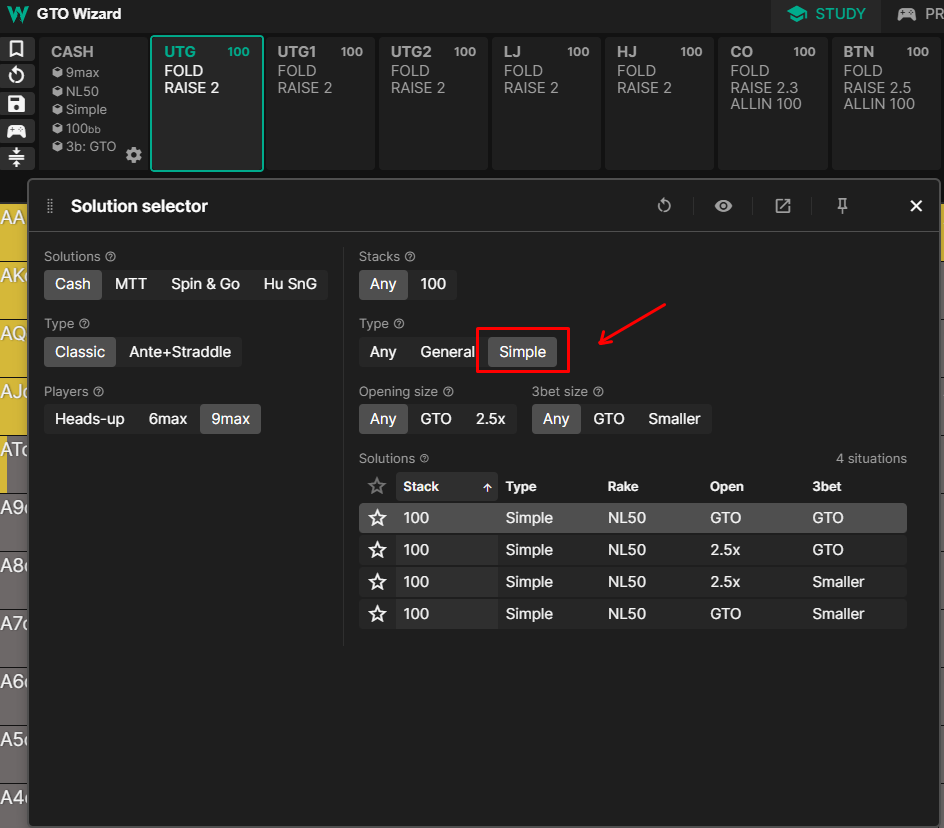Select the UTG1 position card
The image size is (944, 828).
click(320, 104)
